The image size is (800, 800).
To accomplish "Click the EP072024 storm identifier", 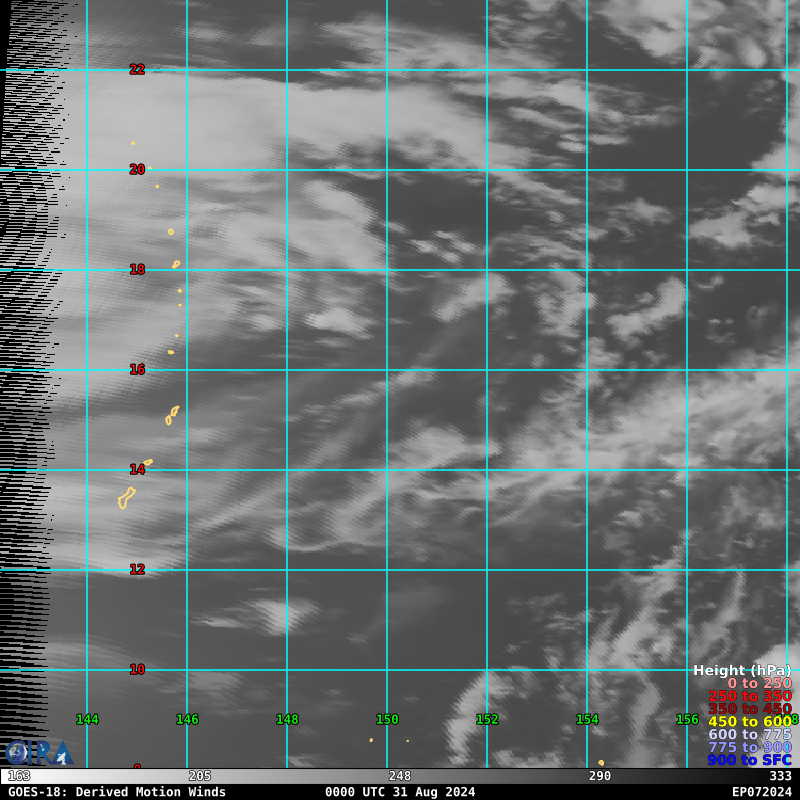I will click(762, 792).
